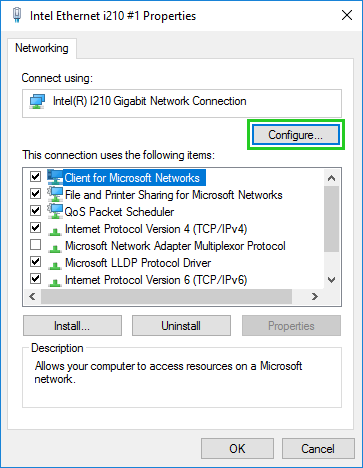This screenshot has width=363, height=468.
Task: Click the Install... button
Action: [72, 326]
